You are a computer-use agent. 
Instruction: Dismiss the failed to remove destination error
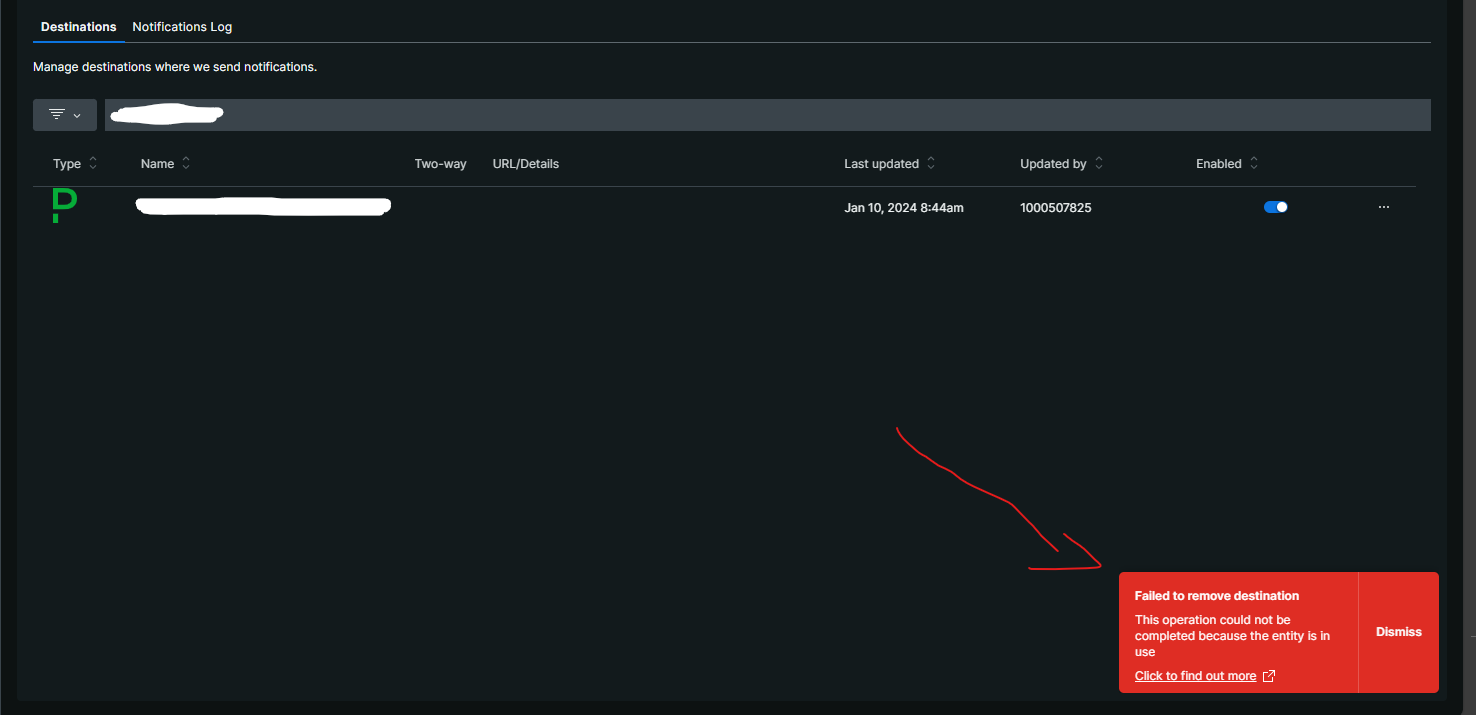tap(1397, 632)
